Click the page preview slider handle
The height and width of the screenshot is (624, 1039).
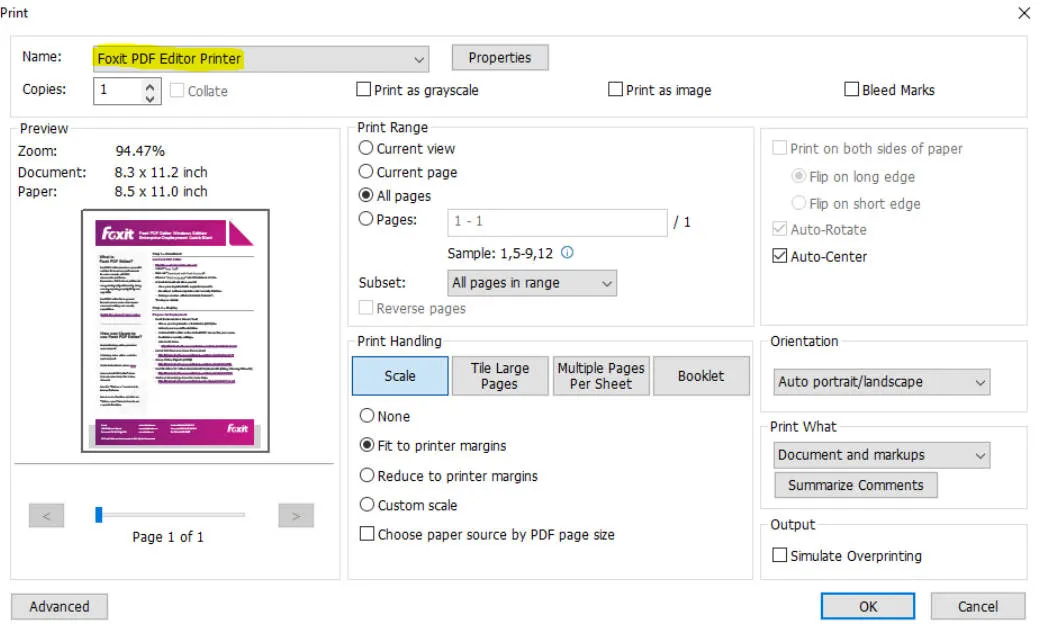99,515
